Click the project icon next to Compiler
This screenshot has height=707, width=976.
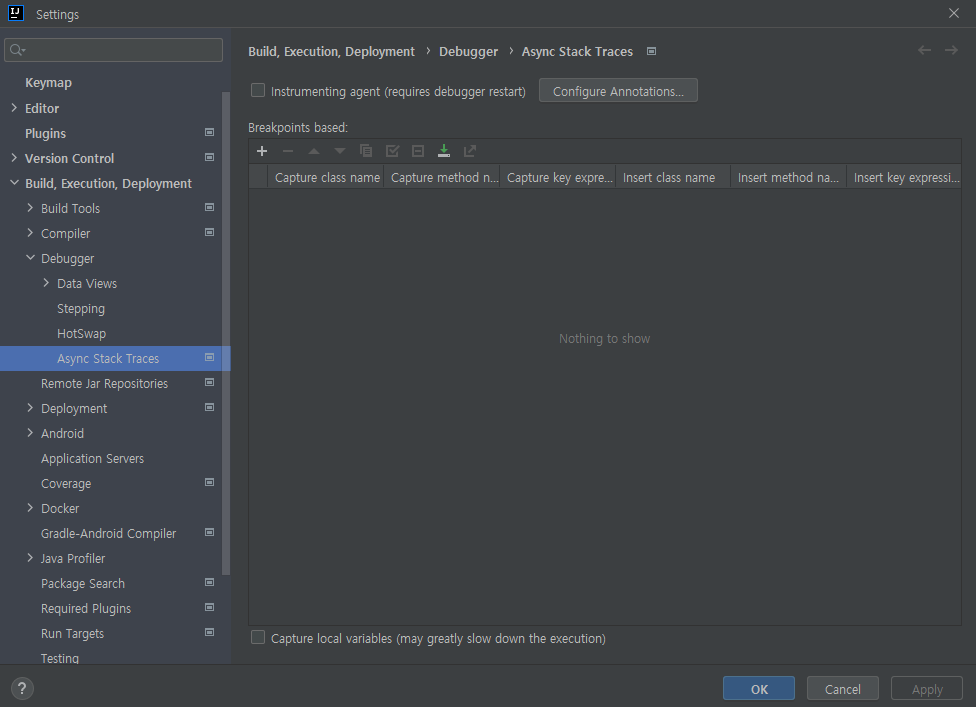pos(210,232)
